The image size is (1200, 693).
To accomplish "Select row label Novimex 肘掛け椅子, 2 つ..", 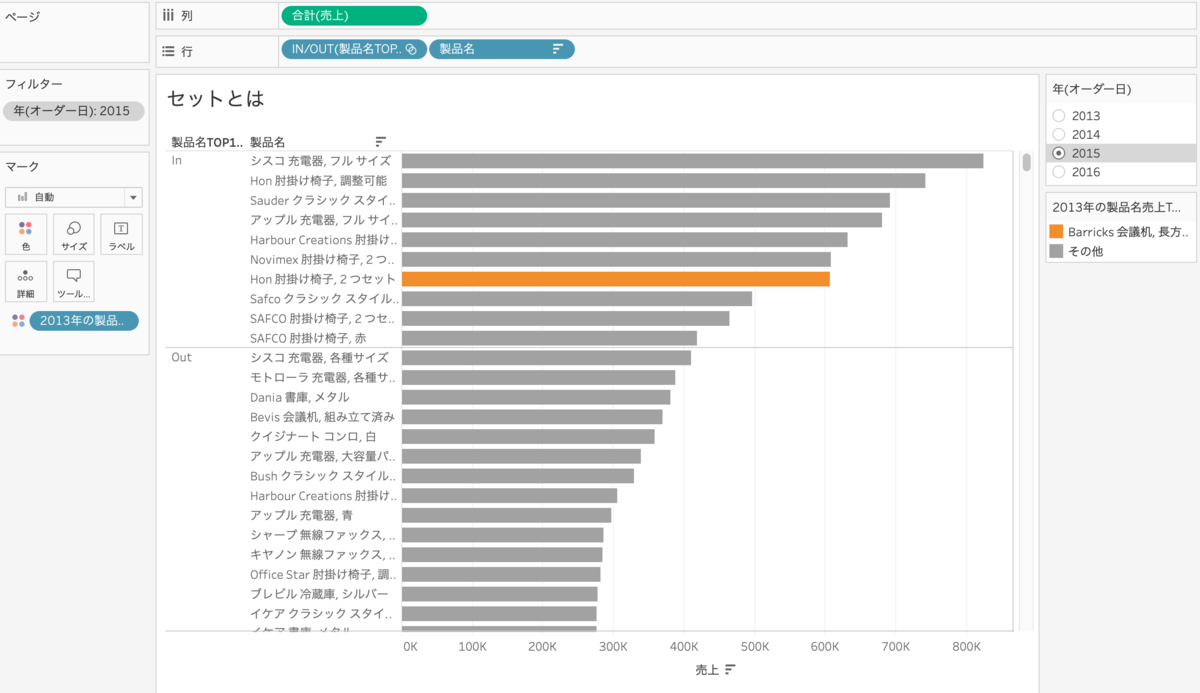I will click(x=322, y=259).
